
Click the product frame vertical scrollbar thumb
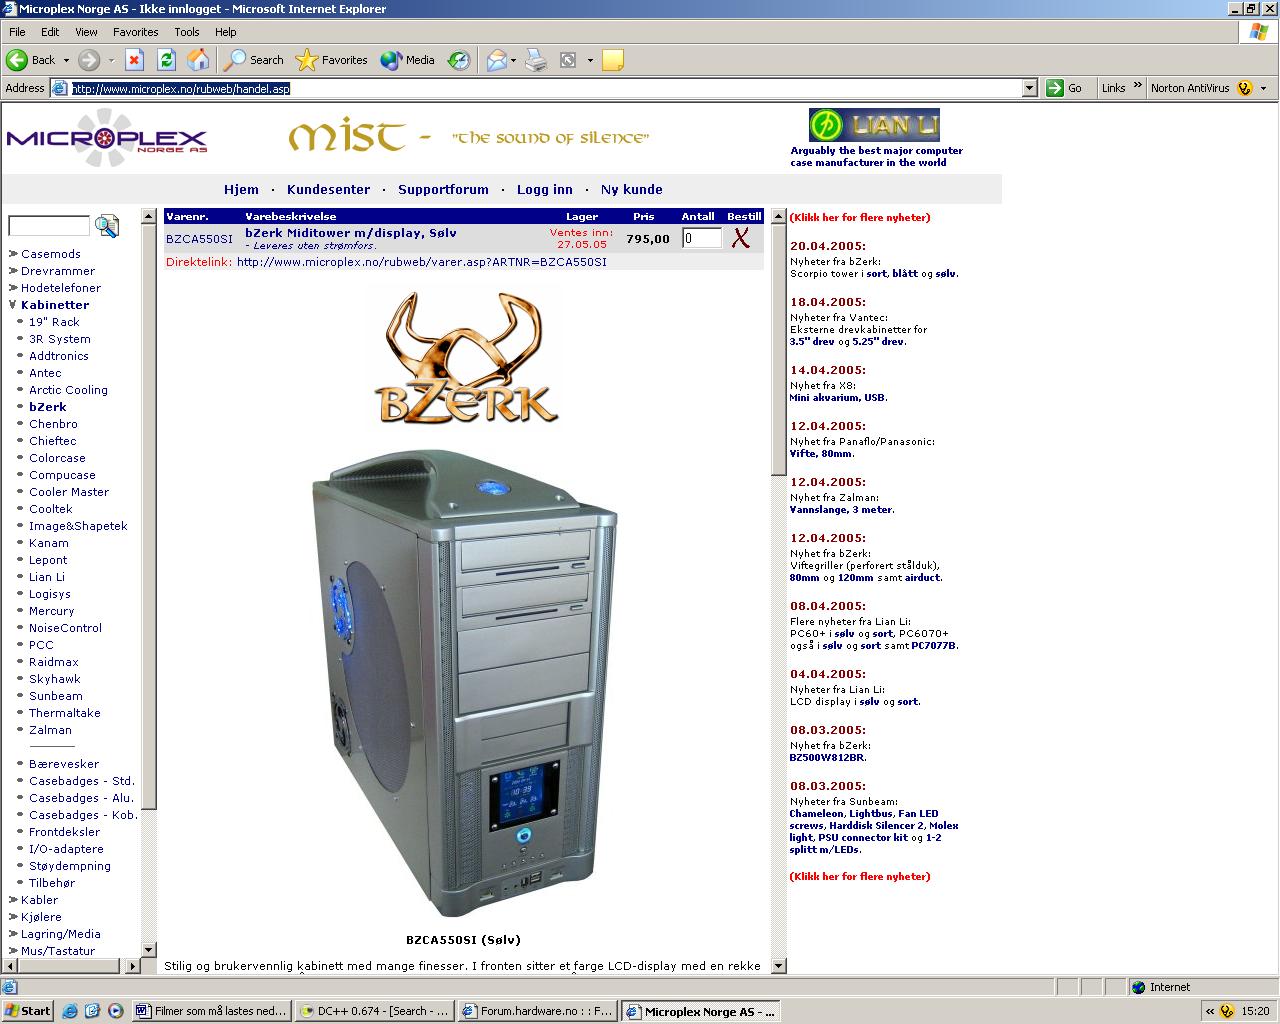click(779, 350)
